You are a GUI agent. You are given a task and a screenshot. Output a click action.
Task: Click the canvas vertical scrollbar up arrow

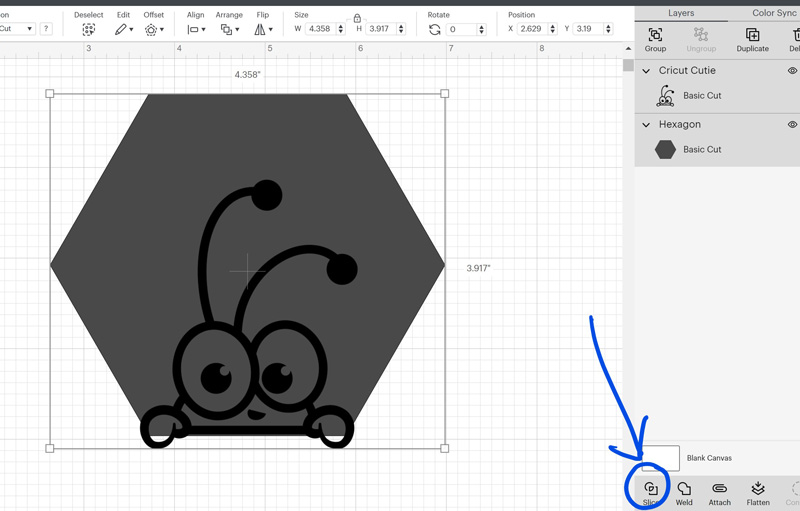point(628,48)
